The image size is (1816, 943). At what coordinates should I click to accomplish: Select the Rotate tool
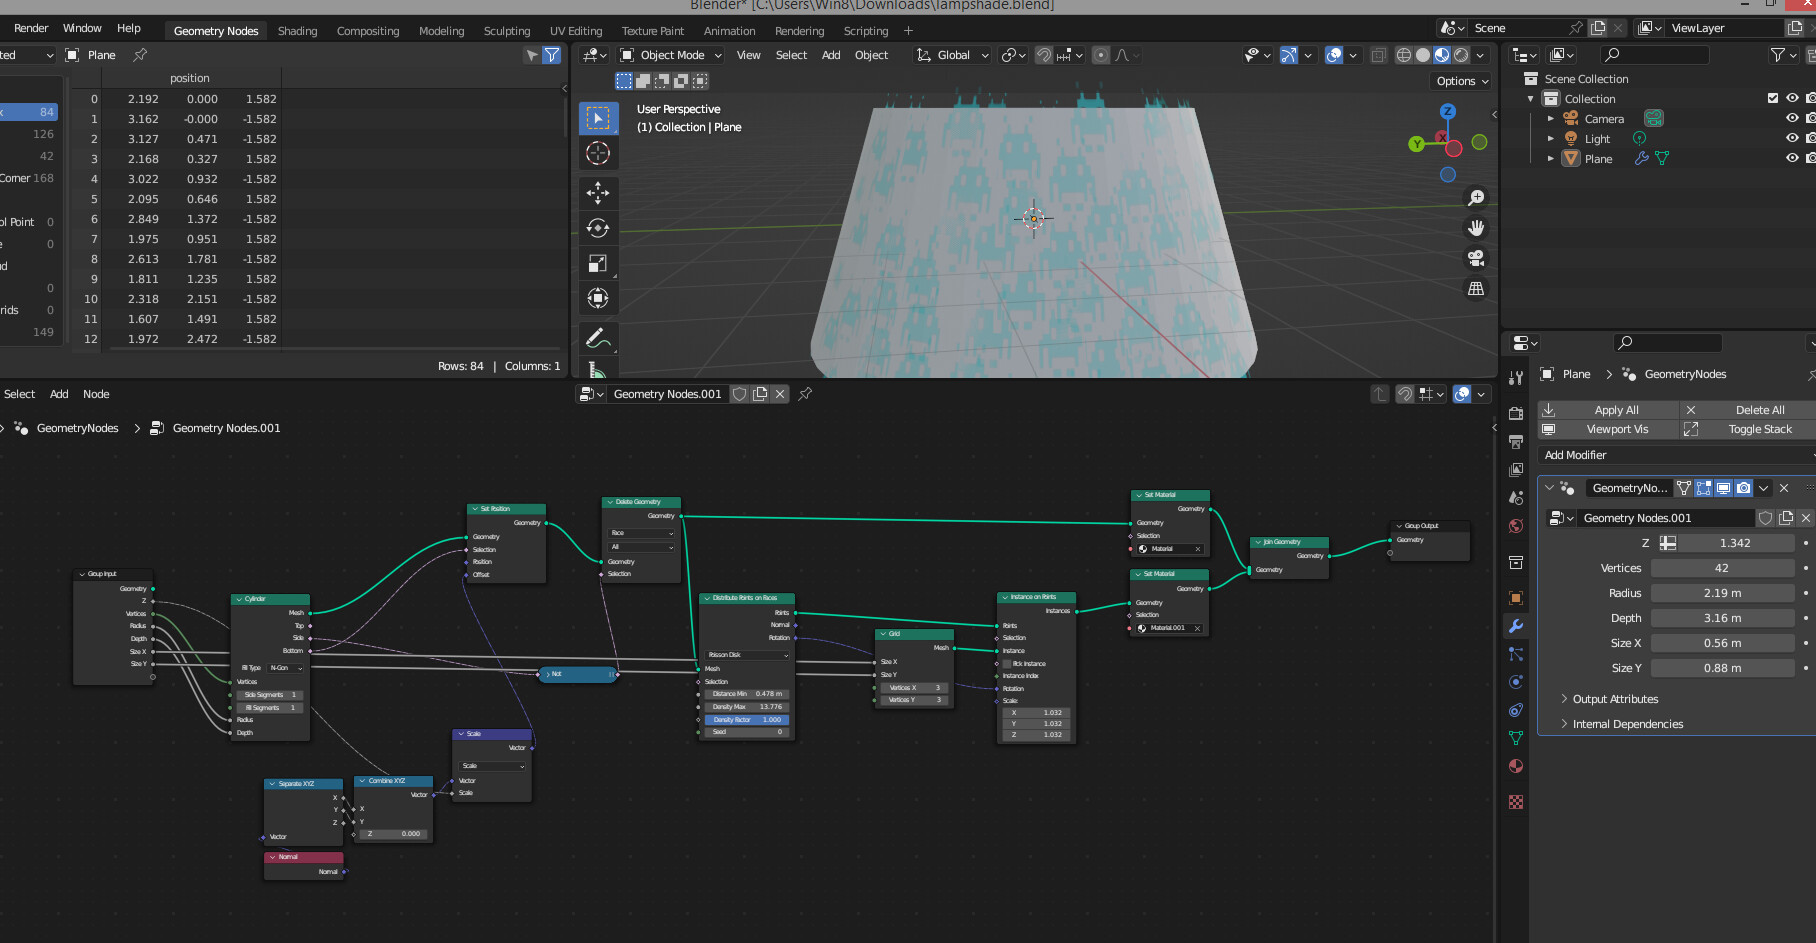598,228
